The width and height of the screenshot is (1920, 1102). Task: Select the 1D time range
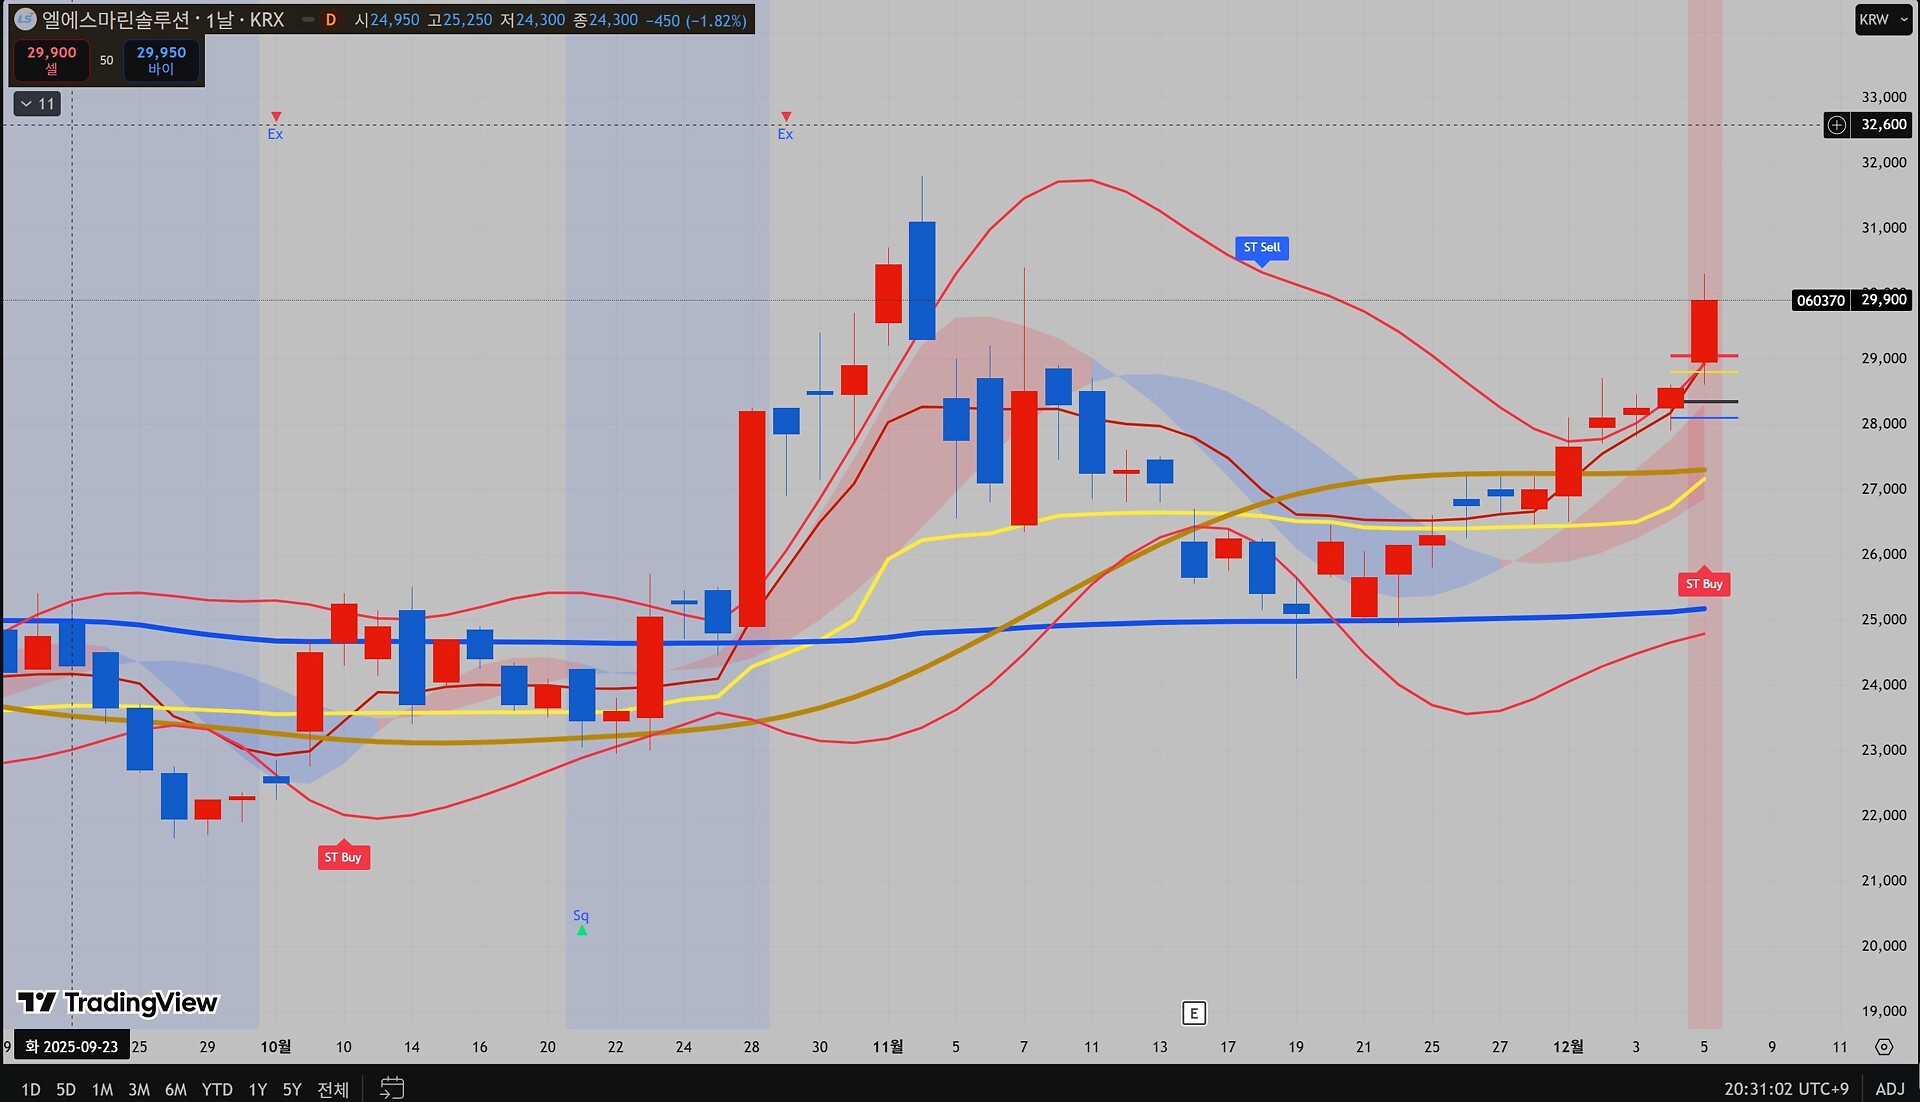pyautogui.click(x=31, y=1089)
